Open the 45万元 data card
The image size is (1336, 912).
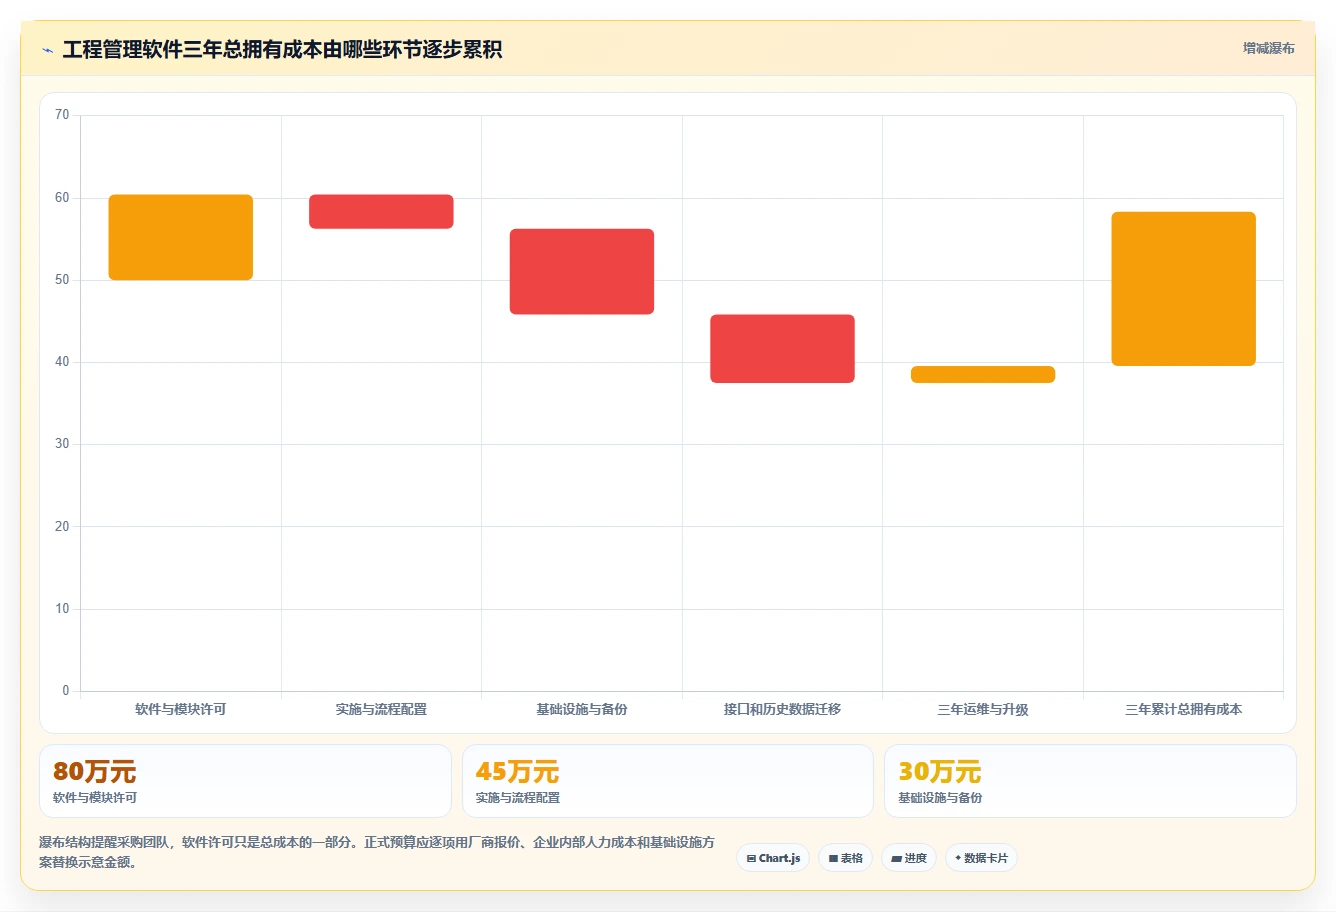(668, 781)
